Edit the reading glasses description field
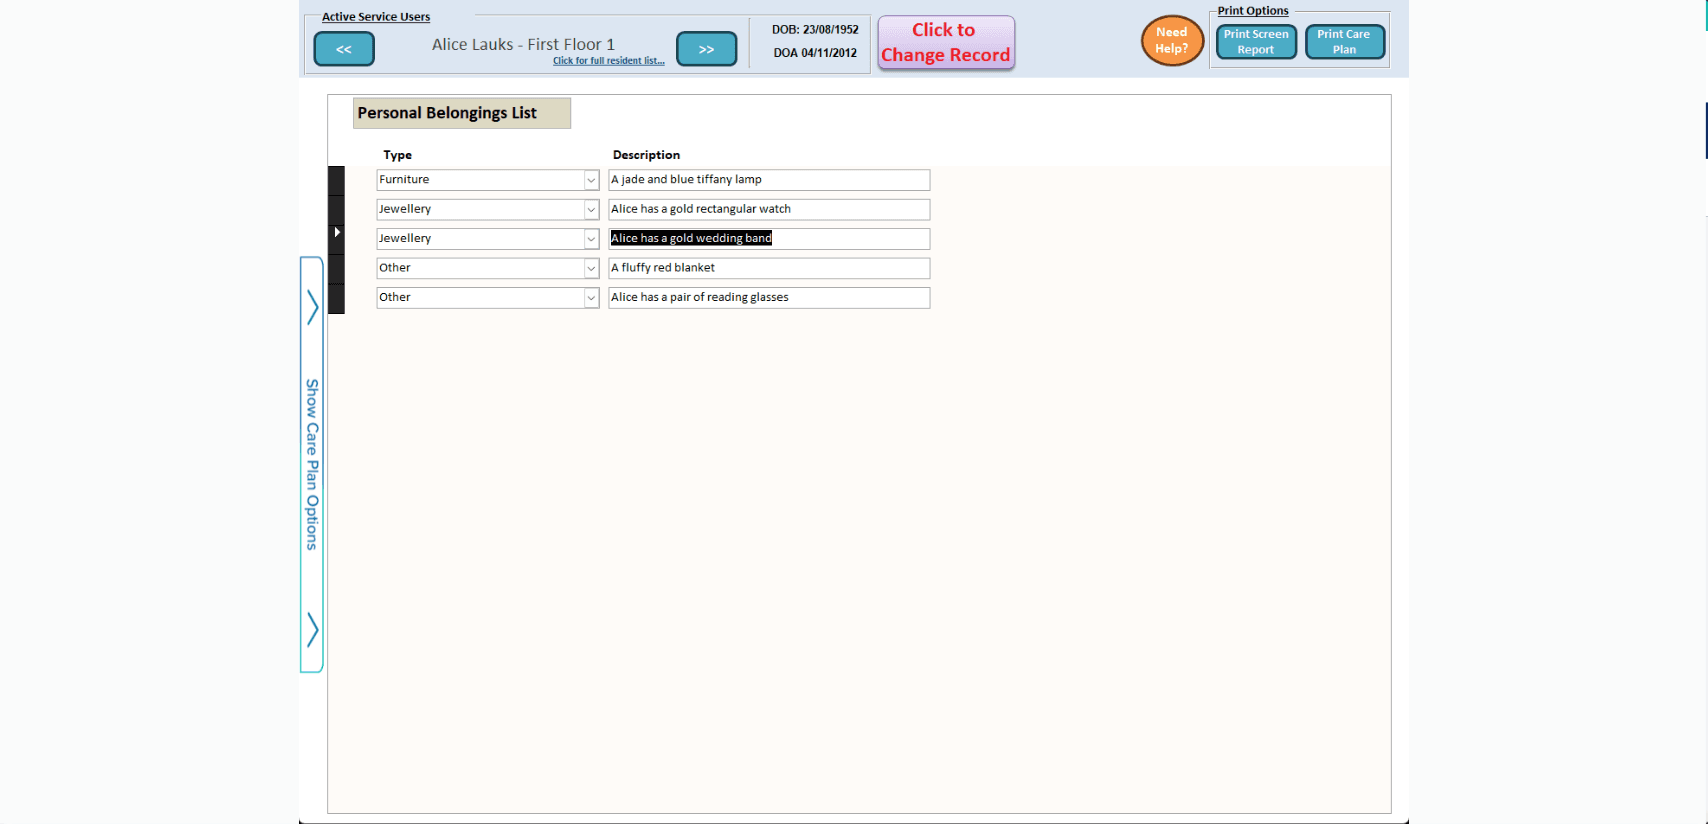 click(769, 298)
